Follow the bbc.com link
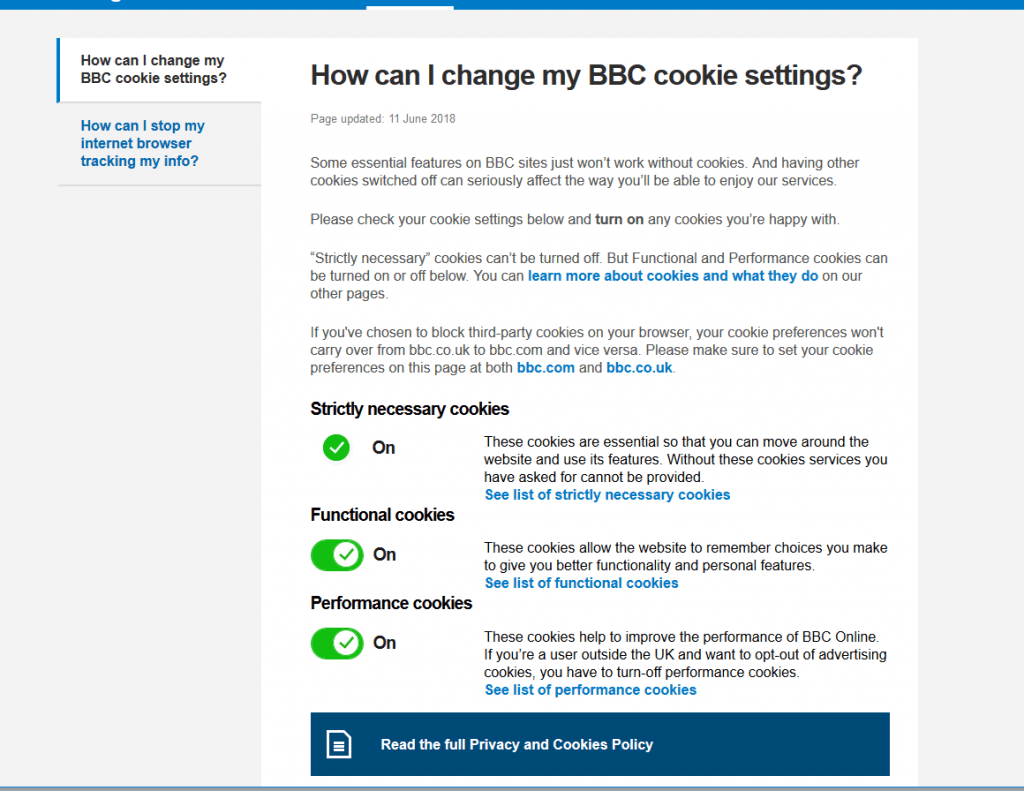Viewport: 1024px width, 791px height. (x=546, y=368)
